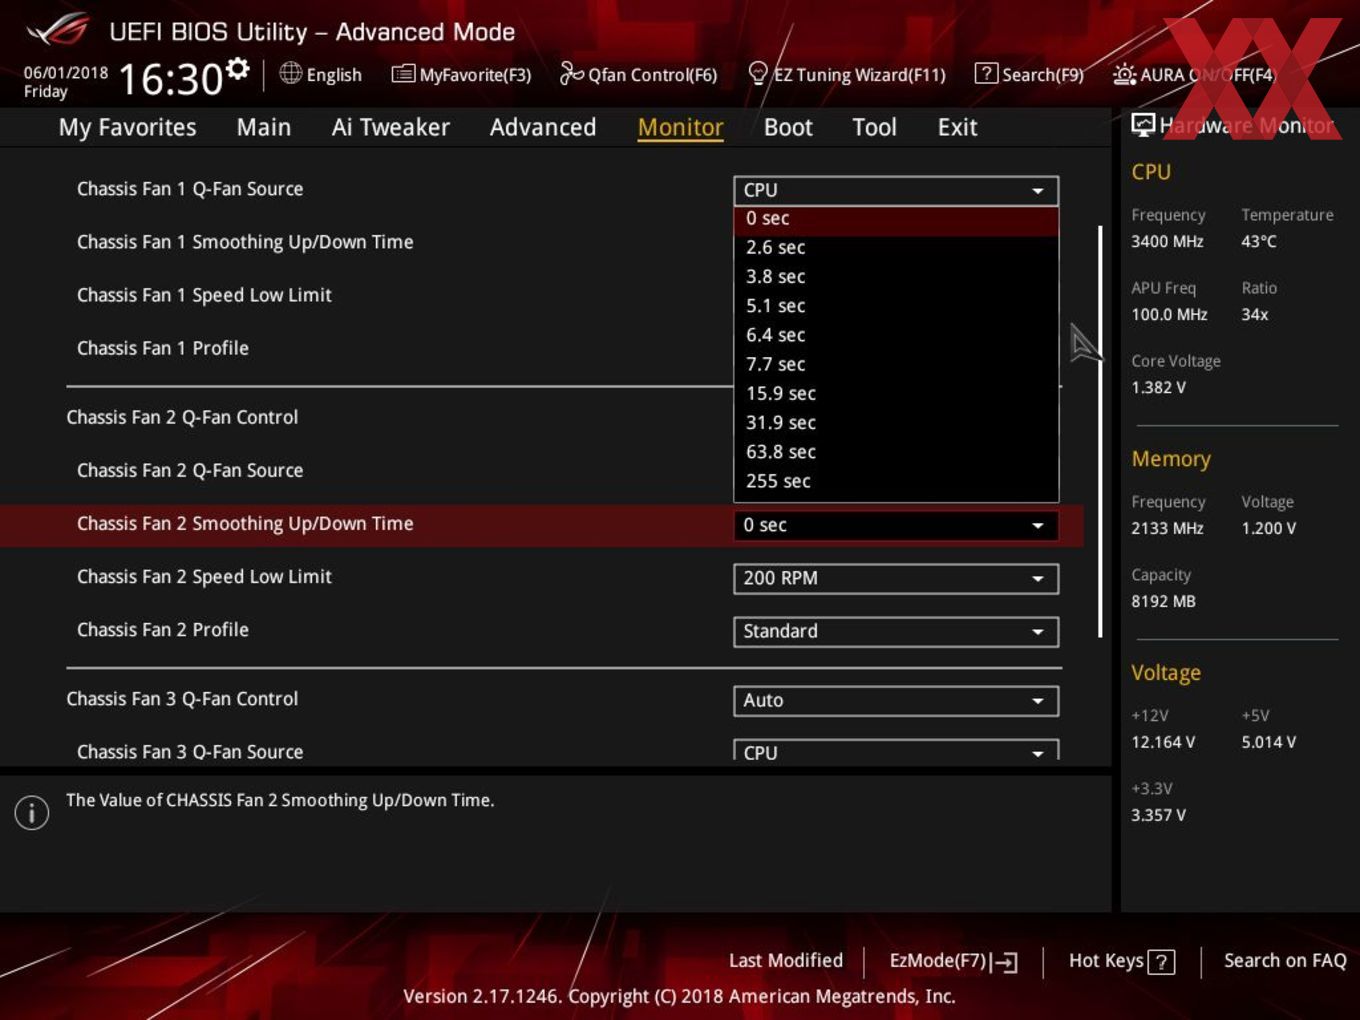Screen dimensions: 1360x1020
Task: Click the +3.3V value 3.357 V
Action: (1158, 816)
